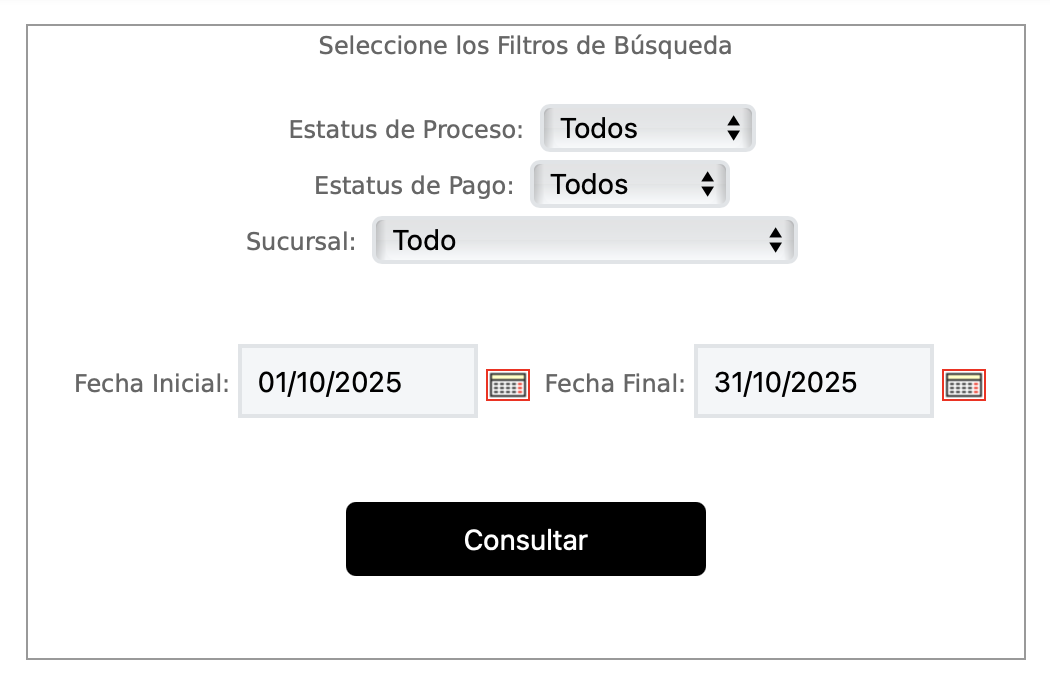This screenshot has width=1050, height=680.
Task: Open the calendar picker for Fecha Inicial
Action: 508,385
